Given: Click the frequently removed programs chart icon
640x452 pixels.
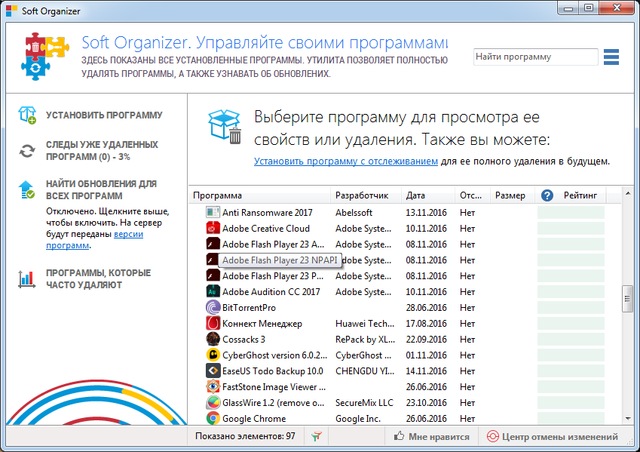Looking at the screenshot, I should (x=27, y=279).
